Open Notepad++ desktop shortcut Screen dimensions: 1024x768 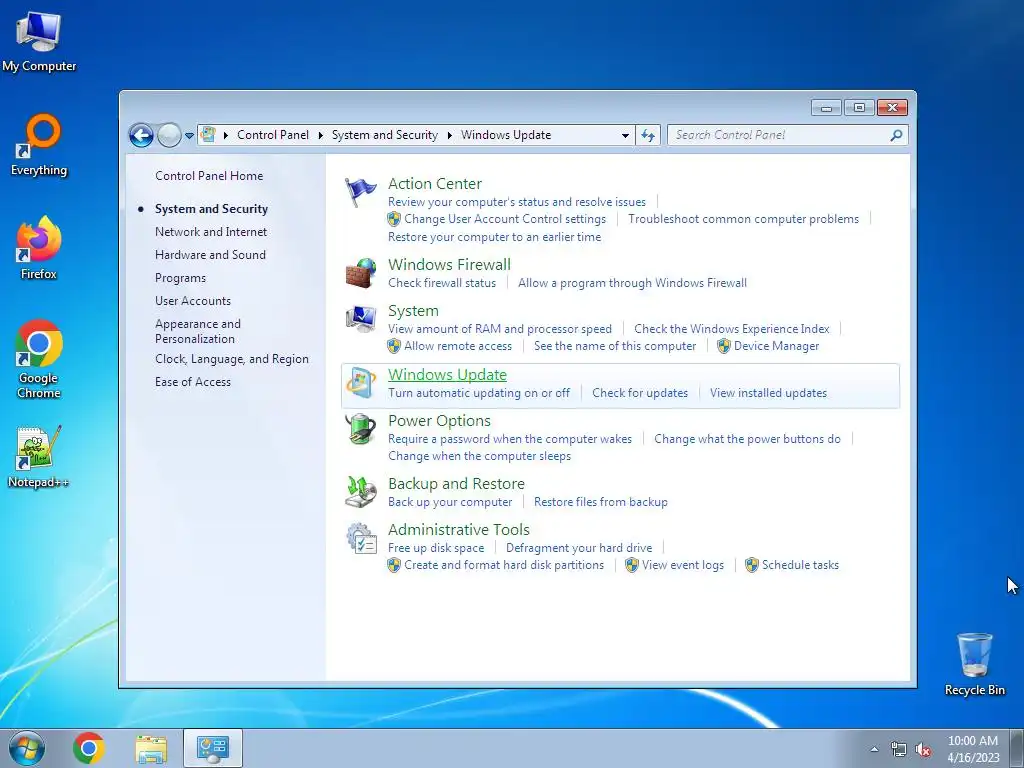39,457
